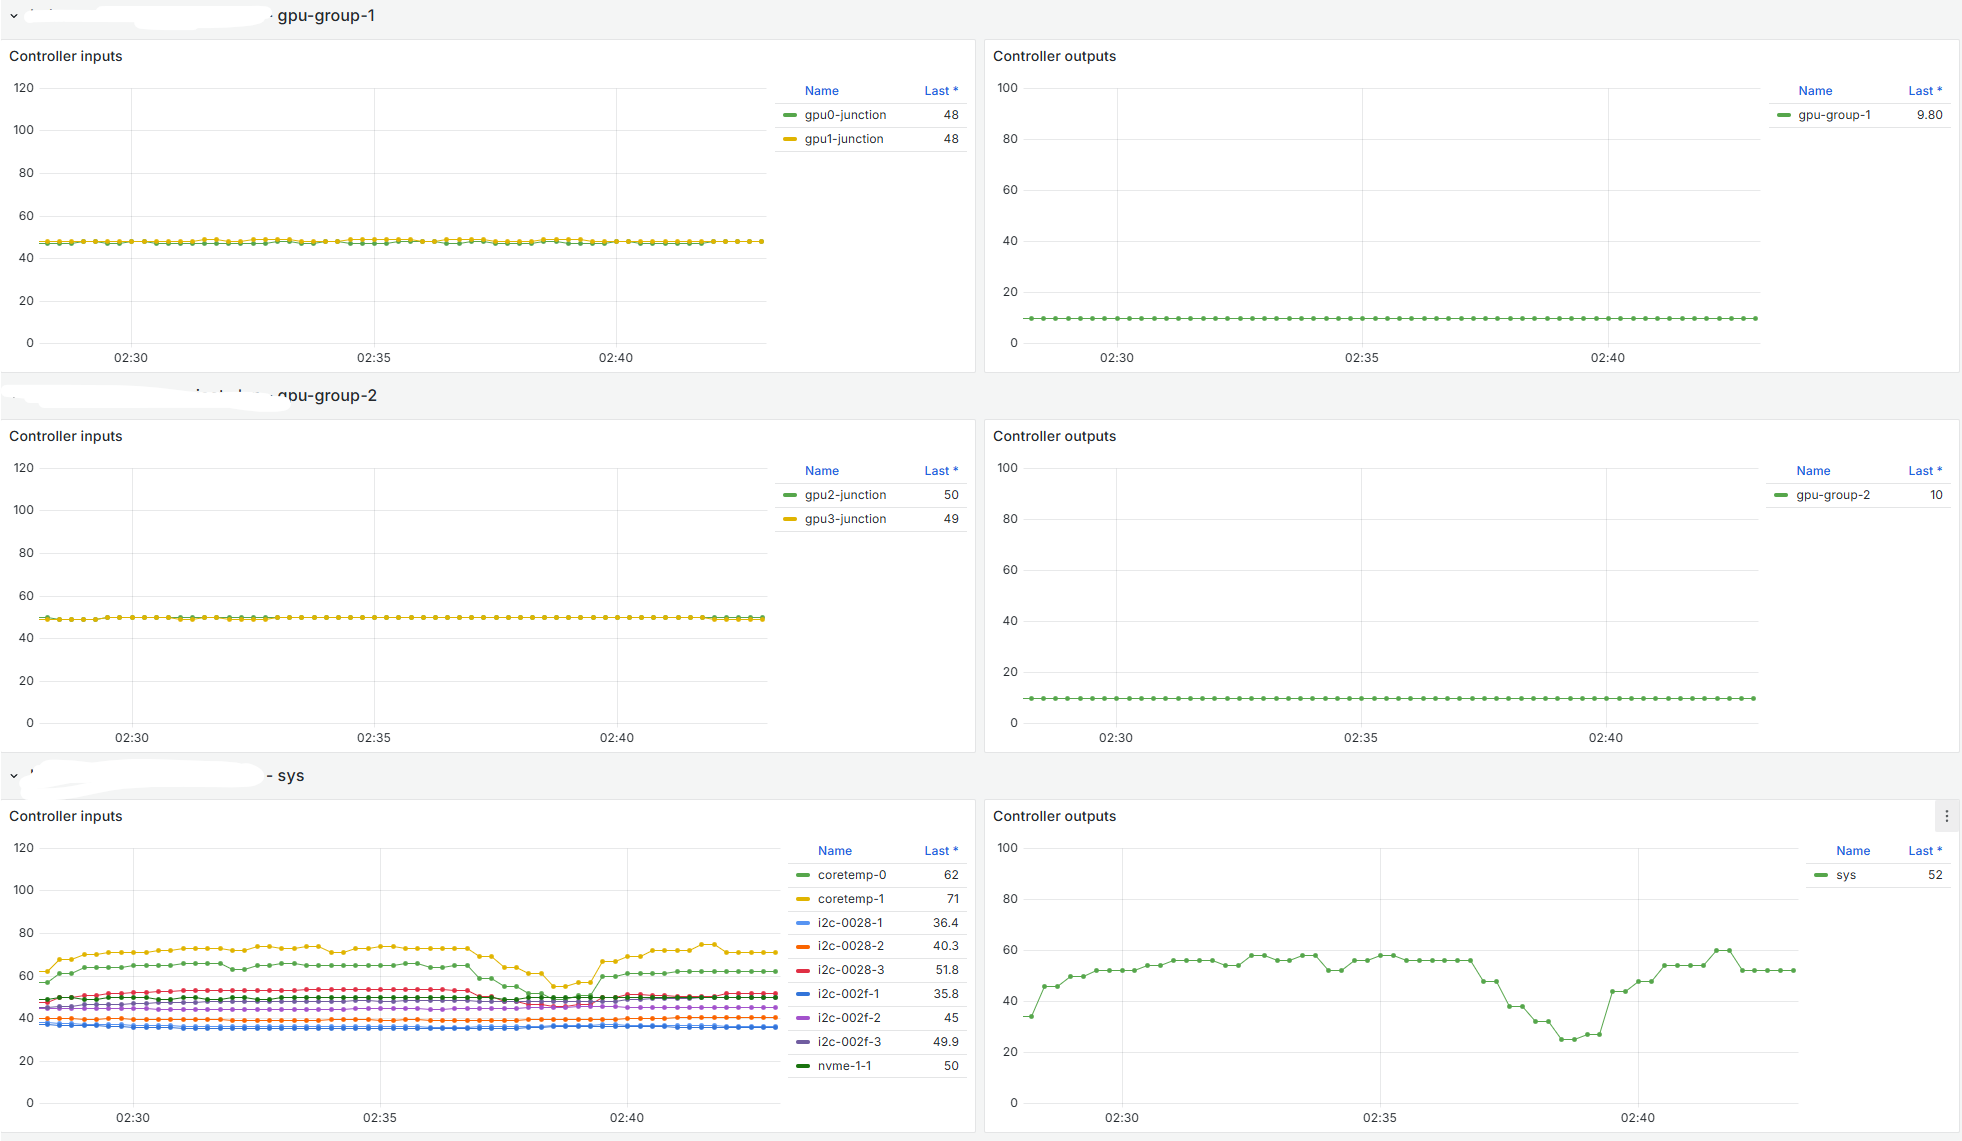Click the coretemp-0 legend color swatch

[803, 875]
